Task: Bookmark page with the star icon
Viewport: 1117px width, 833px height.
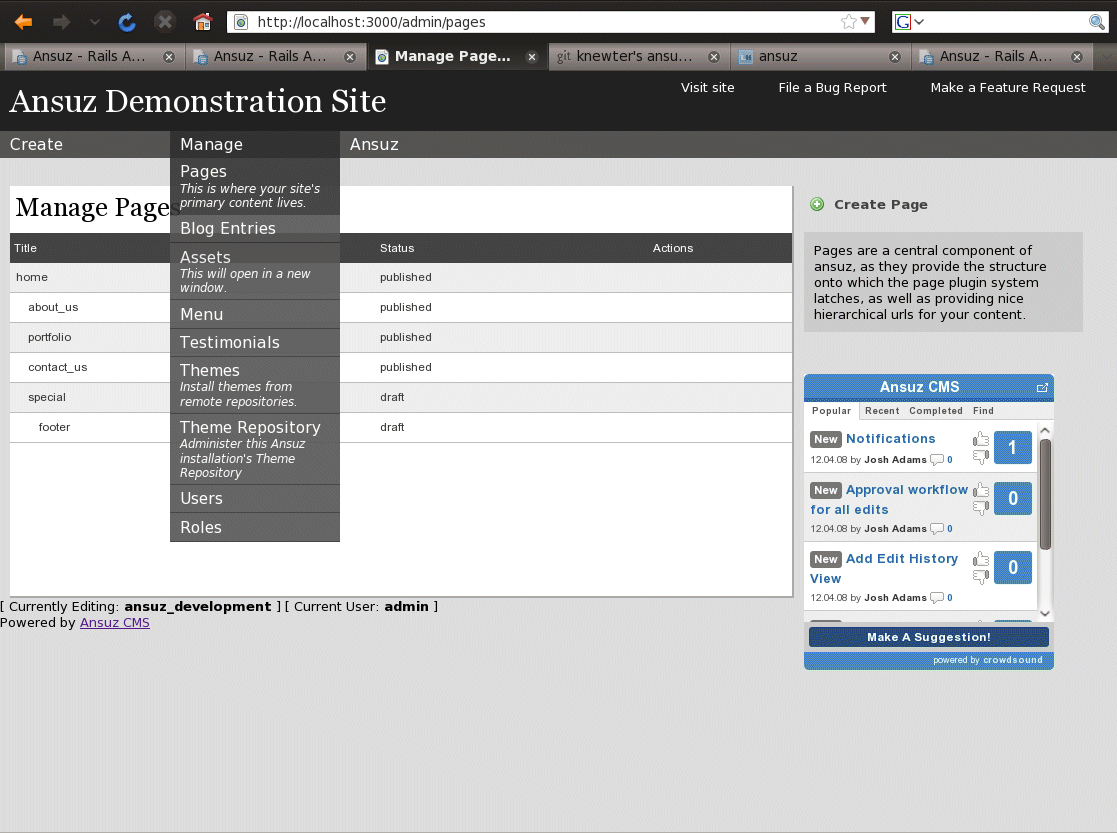Action: [x=848, y=22]
